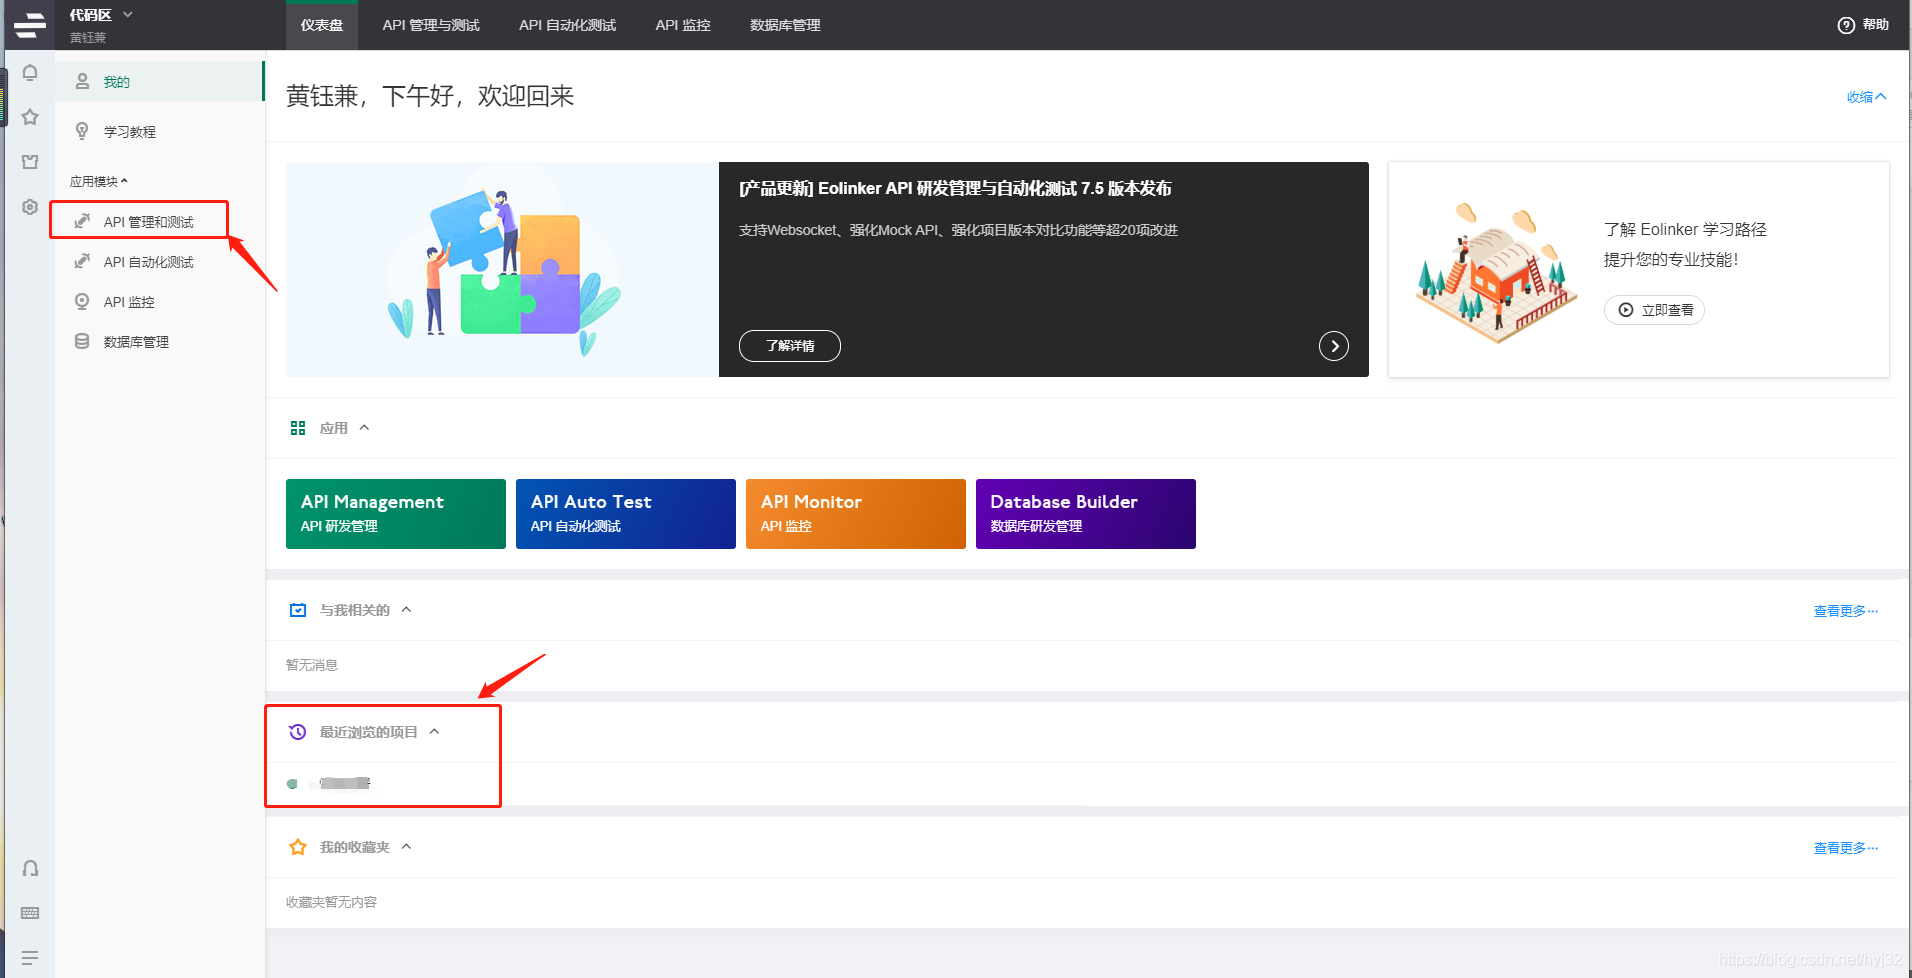Select 我的 in the sidebar
The width and height of the screenshot is (1912, 978).
[x=160, y=81]
